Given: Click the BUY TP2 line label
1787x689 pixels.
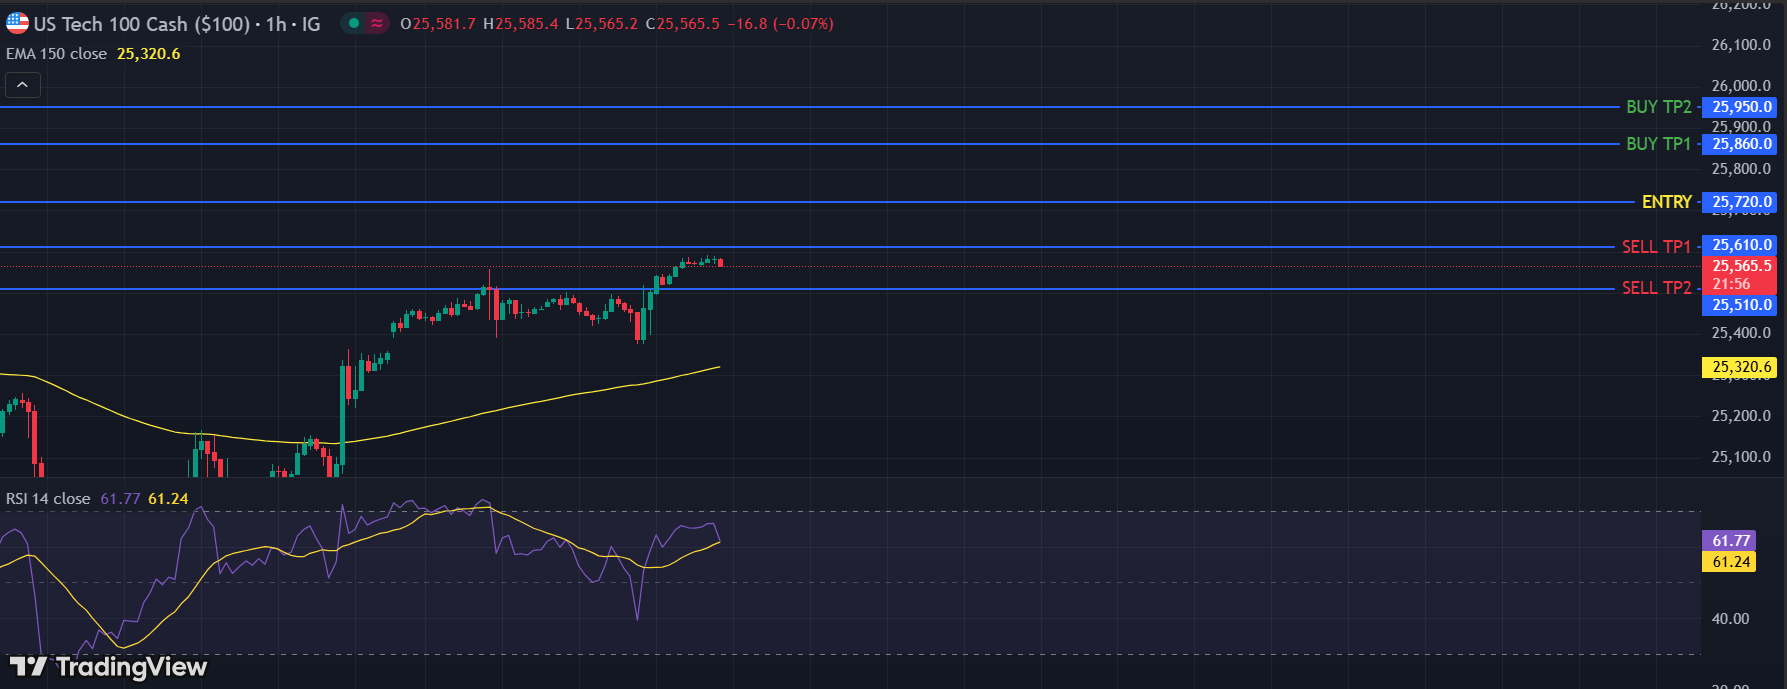Looking at the screenshot, I should point(1658,107).
